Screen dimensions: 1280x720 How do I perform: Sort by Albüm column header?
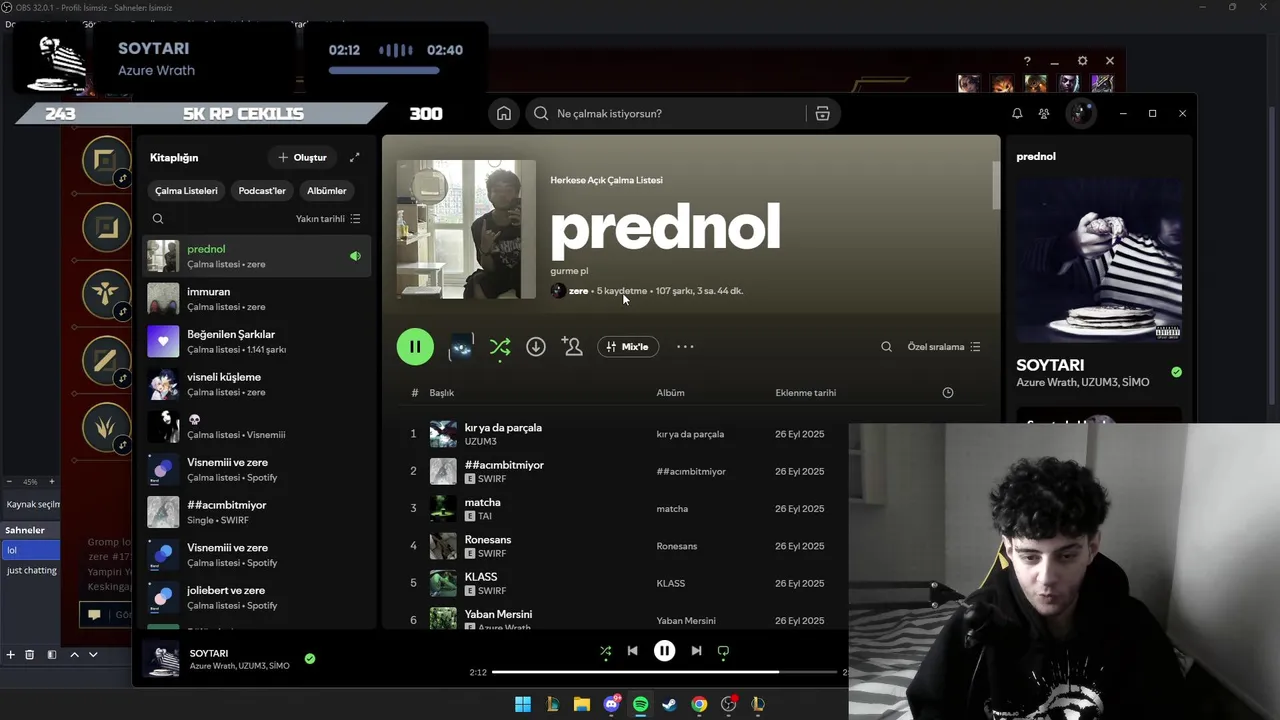pos(670,393)
